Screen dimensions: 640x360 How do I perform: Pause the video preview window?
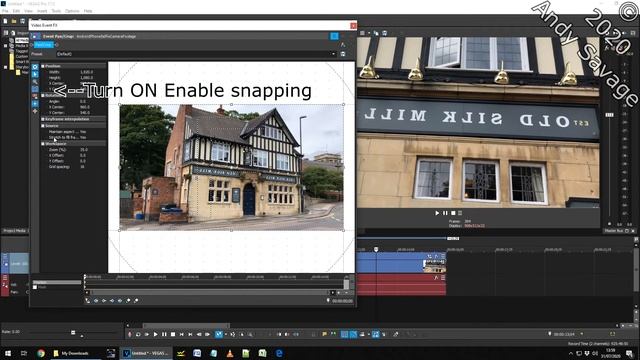pyautogui.click(x=445, y=213)
